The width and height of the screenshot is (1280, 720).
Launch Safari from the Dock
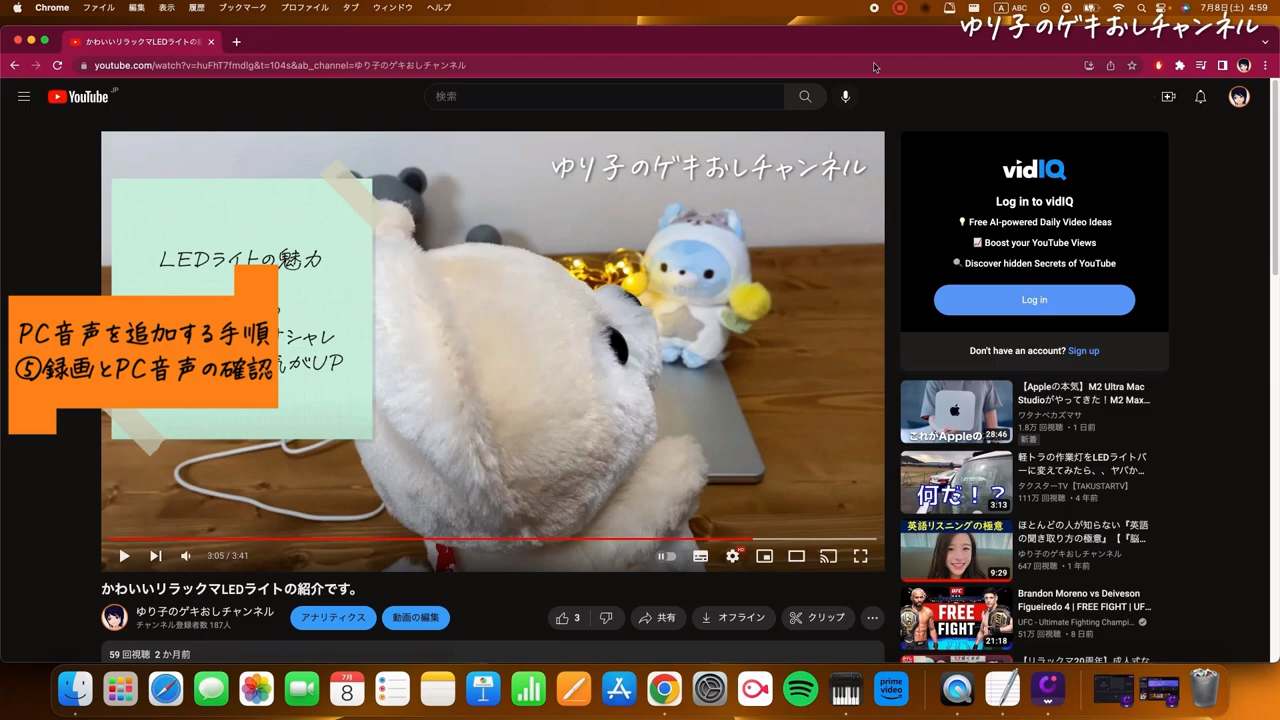tap(166, 689)
